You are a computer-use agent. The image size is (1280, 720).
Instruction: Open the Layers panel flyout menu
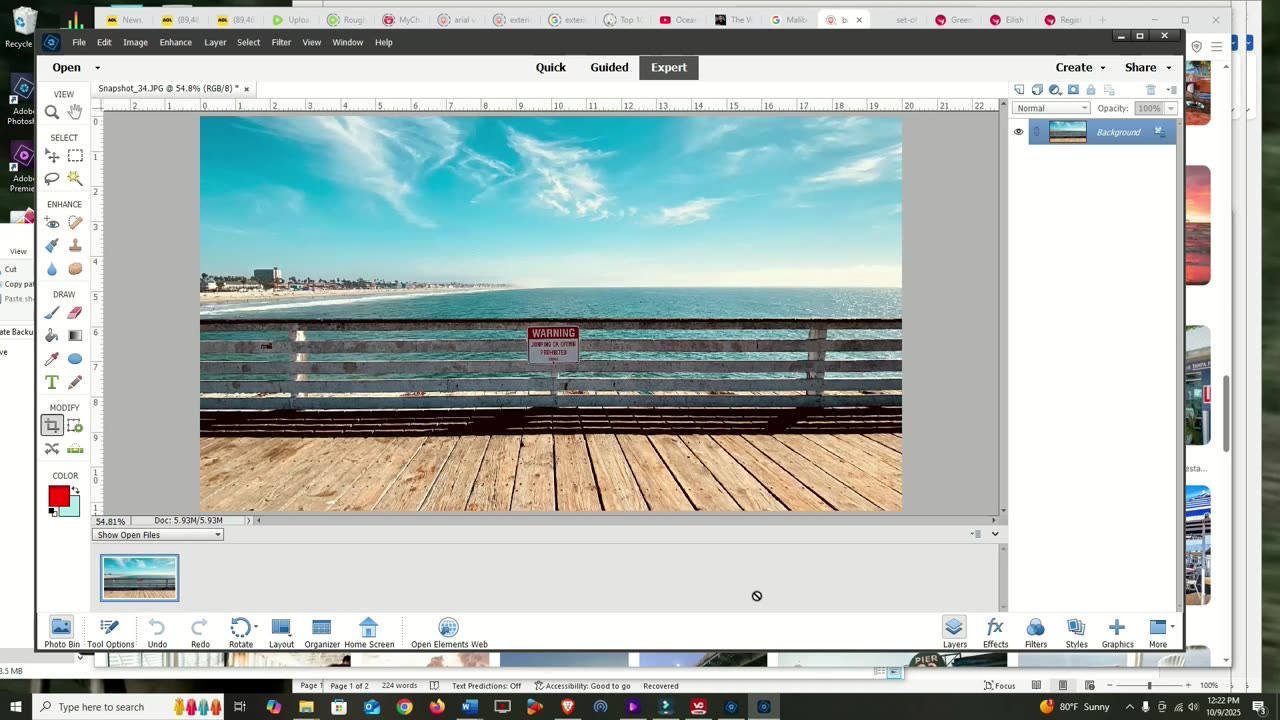click(x=1172, y=89)
